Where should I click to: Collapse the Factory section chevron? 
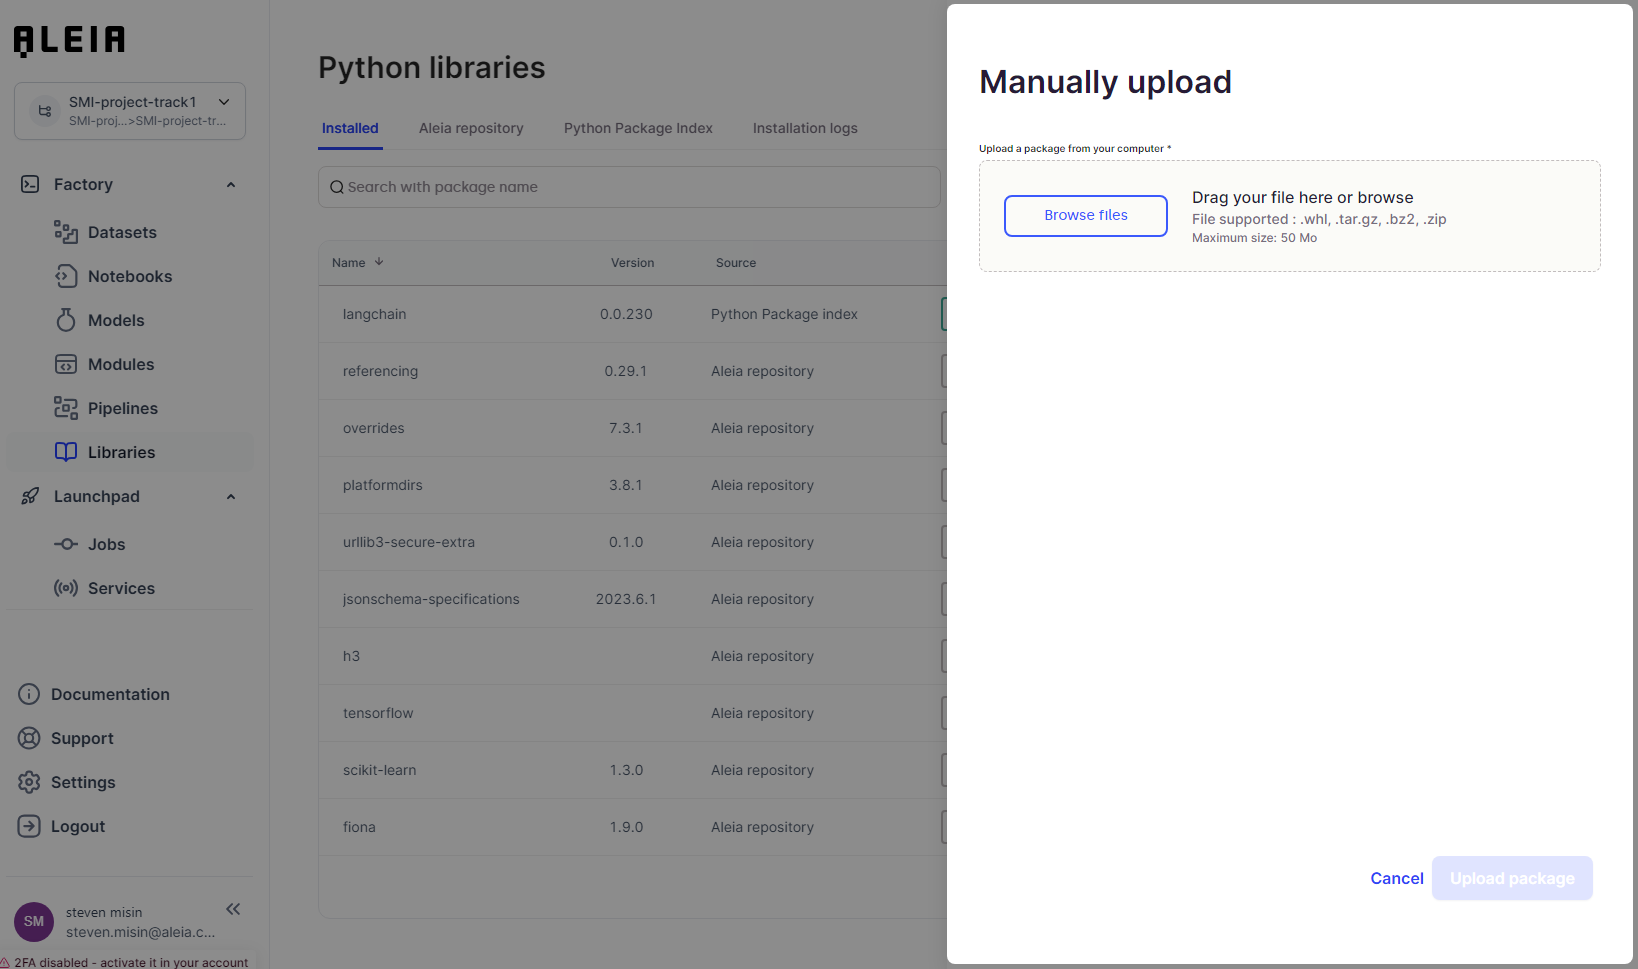coord(231,185)
